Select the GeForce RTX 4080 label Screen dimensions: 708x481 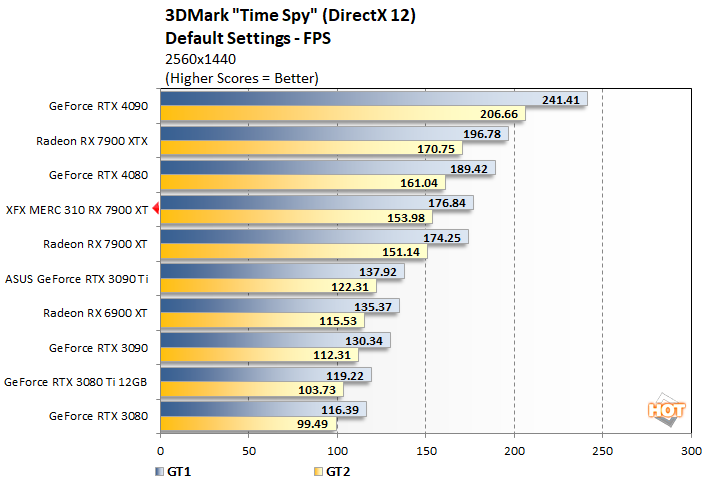tap(98, 175)
